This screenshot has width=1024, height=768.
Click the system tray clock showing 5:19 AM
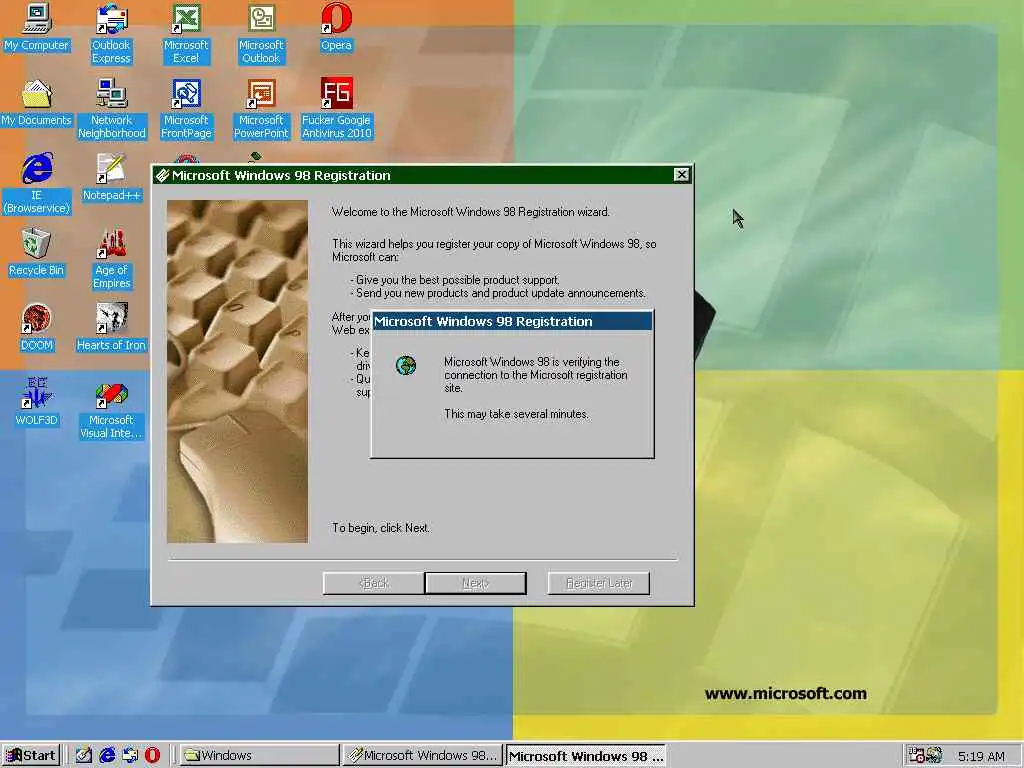[x=981, y=756]
